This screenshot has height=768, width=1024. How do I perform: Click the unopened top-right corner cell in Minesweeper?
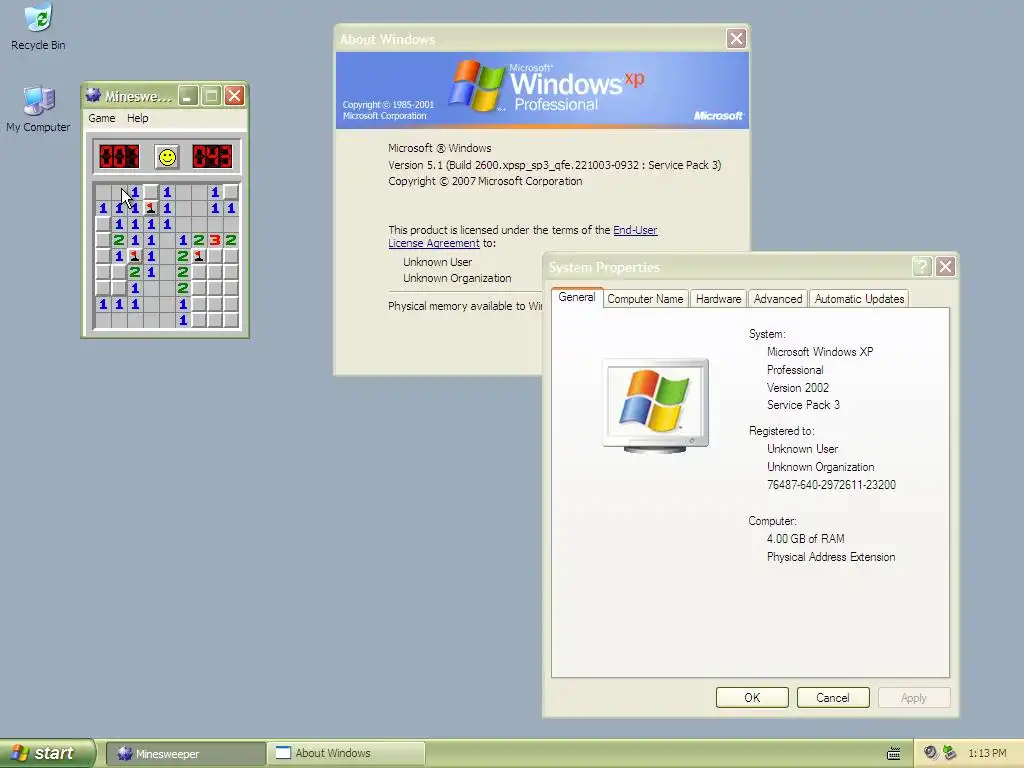[231, 192]
